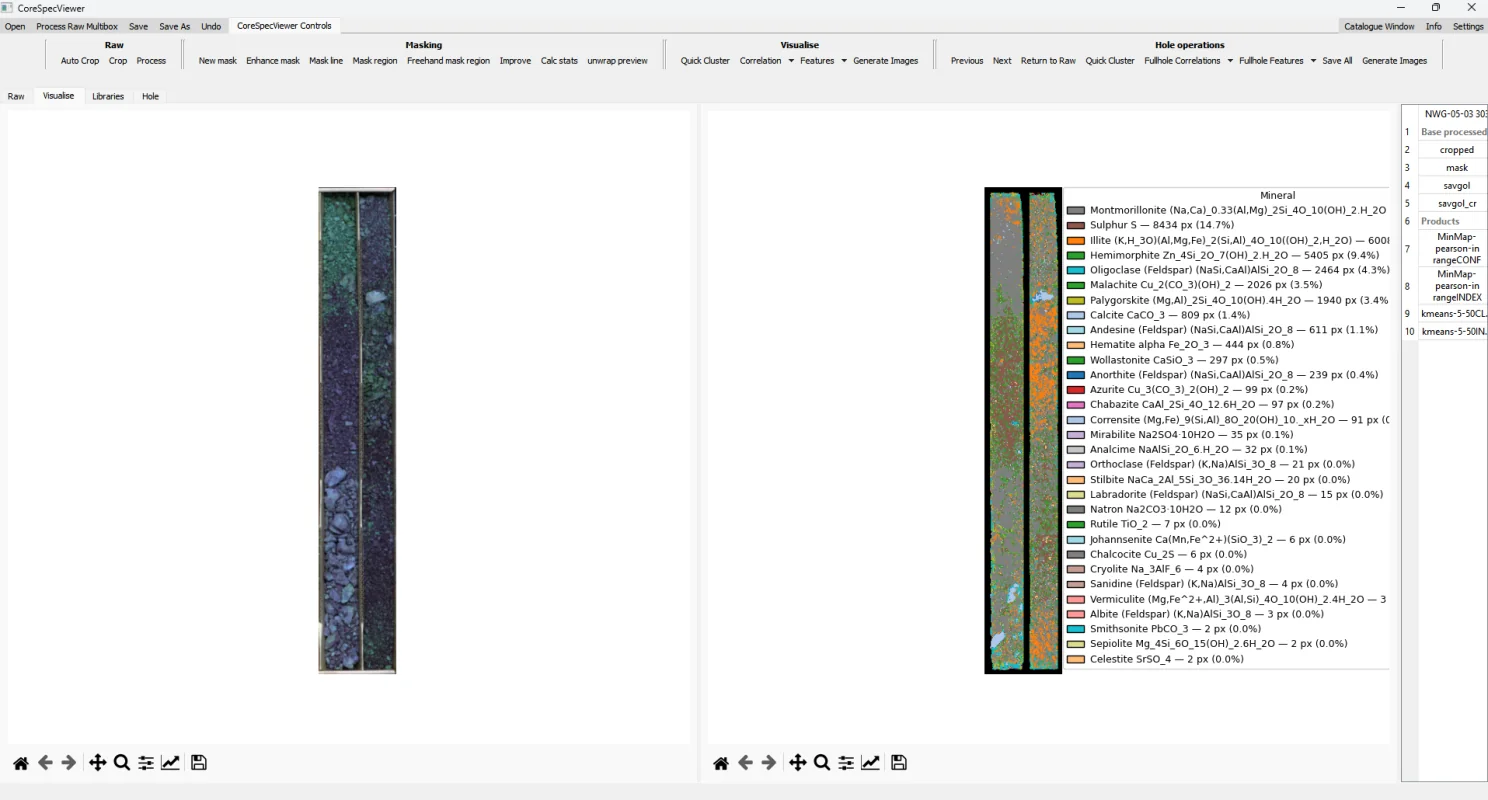Click Open in the top menu
The image size is (1488, 800).
pyautogui.click(x=15, y=27)
